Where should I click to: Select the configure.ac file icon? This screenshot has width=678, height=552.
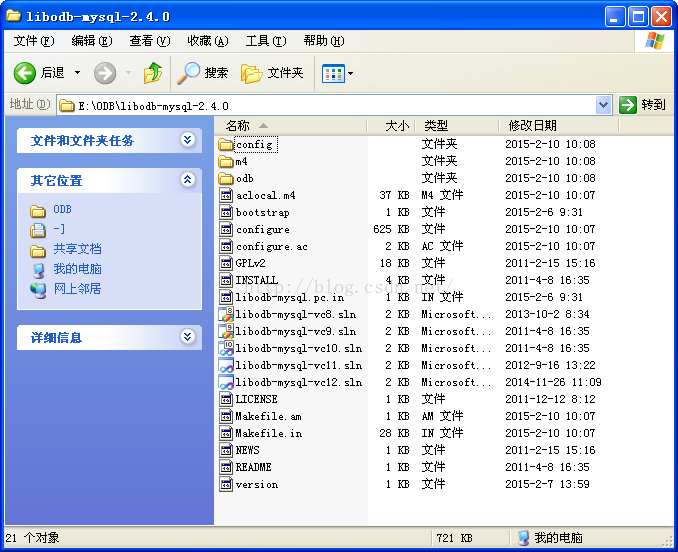(226, 246)
